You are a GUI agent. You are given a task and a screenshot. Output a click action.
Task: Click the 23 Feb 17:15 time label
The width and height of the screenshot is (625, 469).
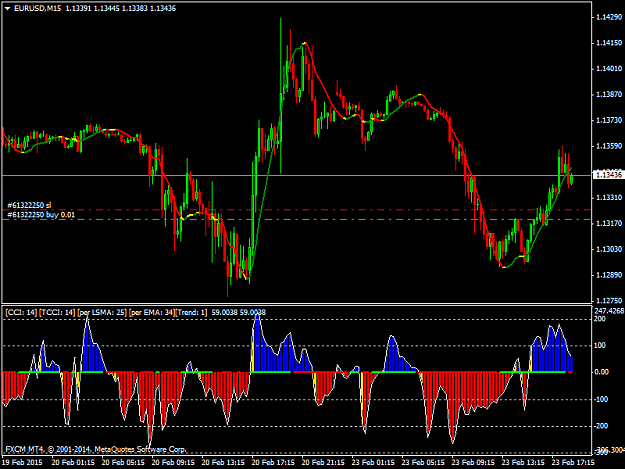[x=573, y=463]
